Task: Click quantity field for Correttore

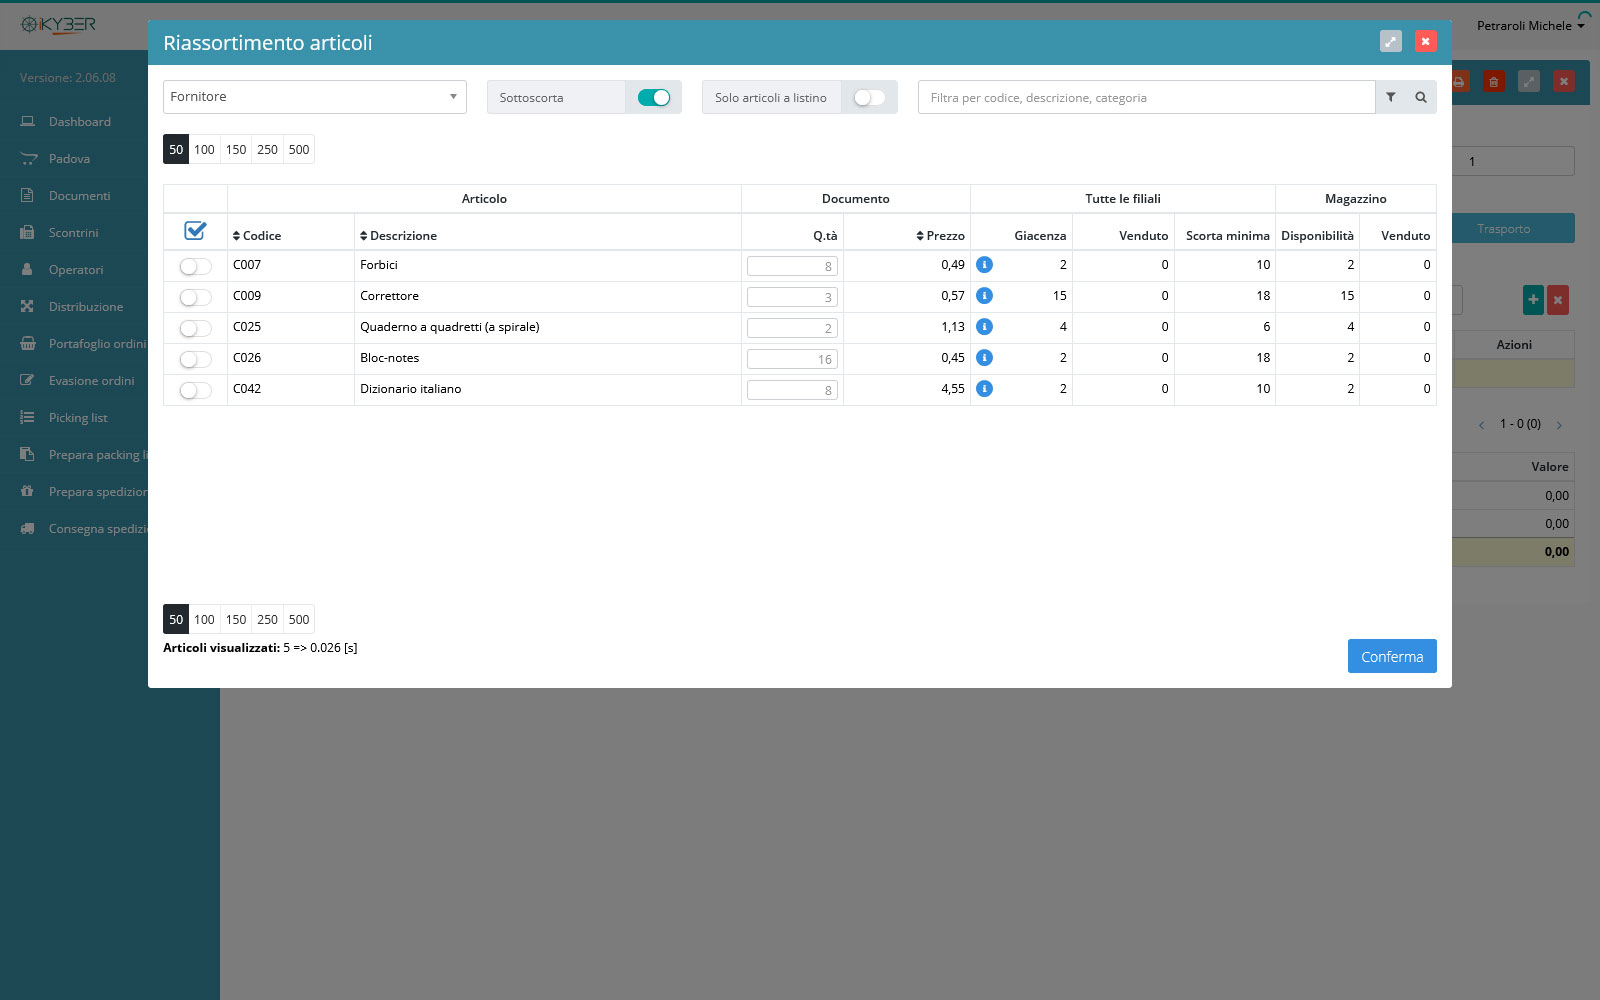Action: click(792, 297)
